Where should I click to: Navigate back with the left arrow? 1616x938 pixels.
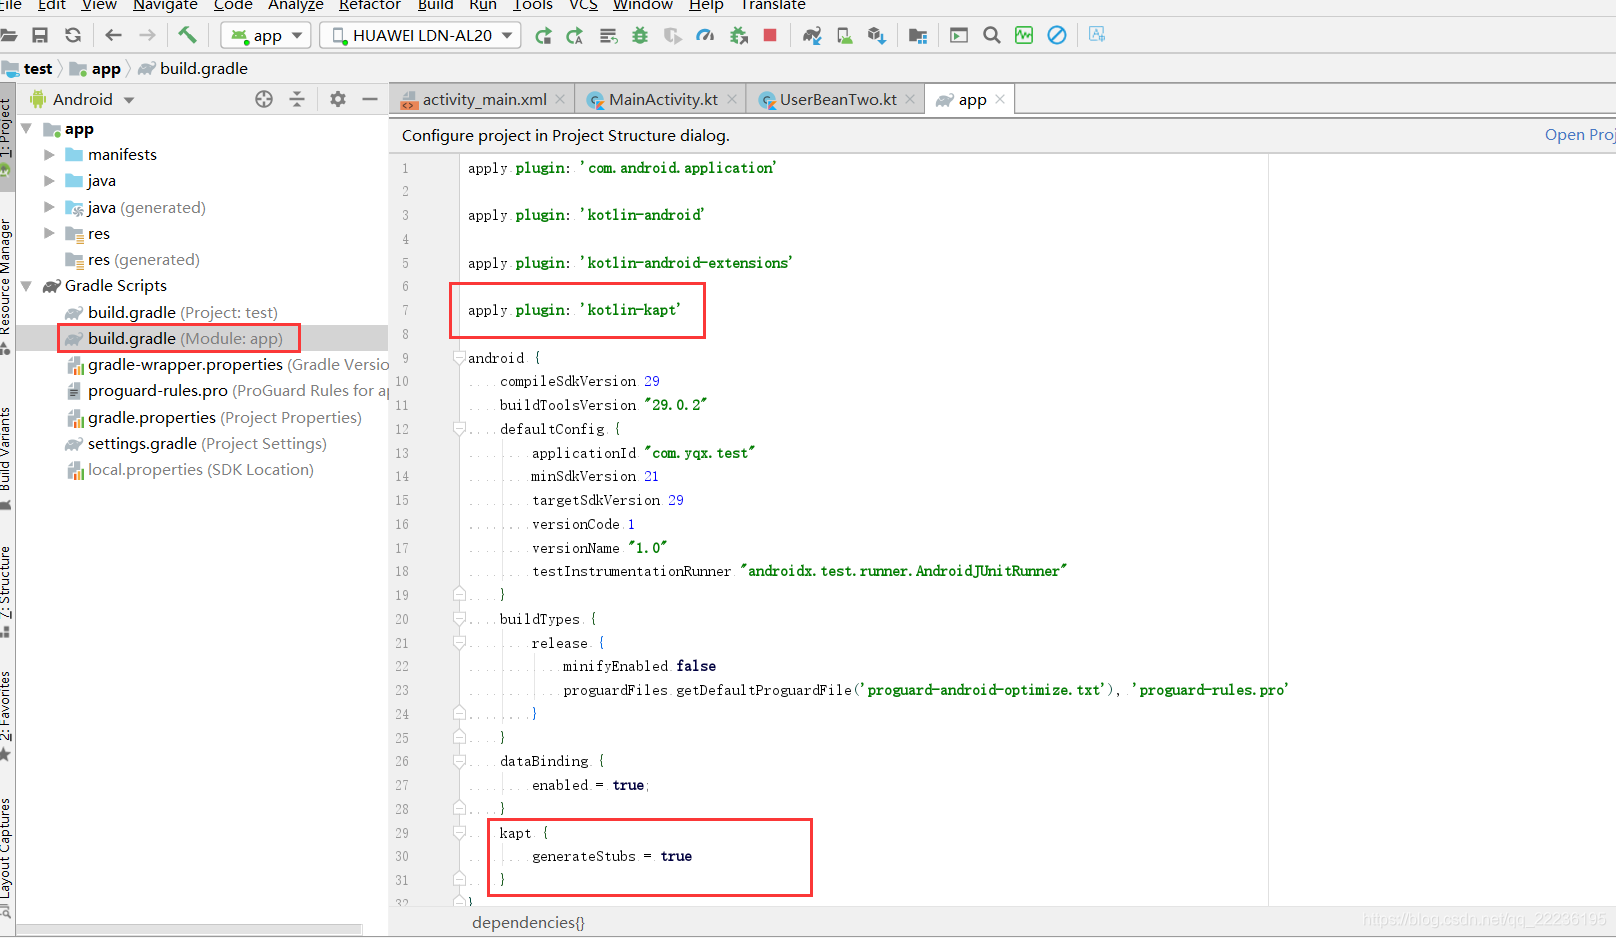tap(113, 35)
